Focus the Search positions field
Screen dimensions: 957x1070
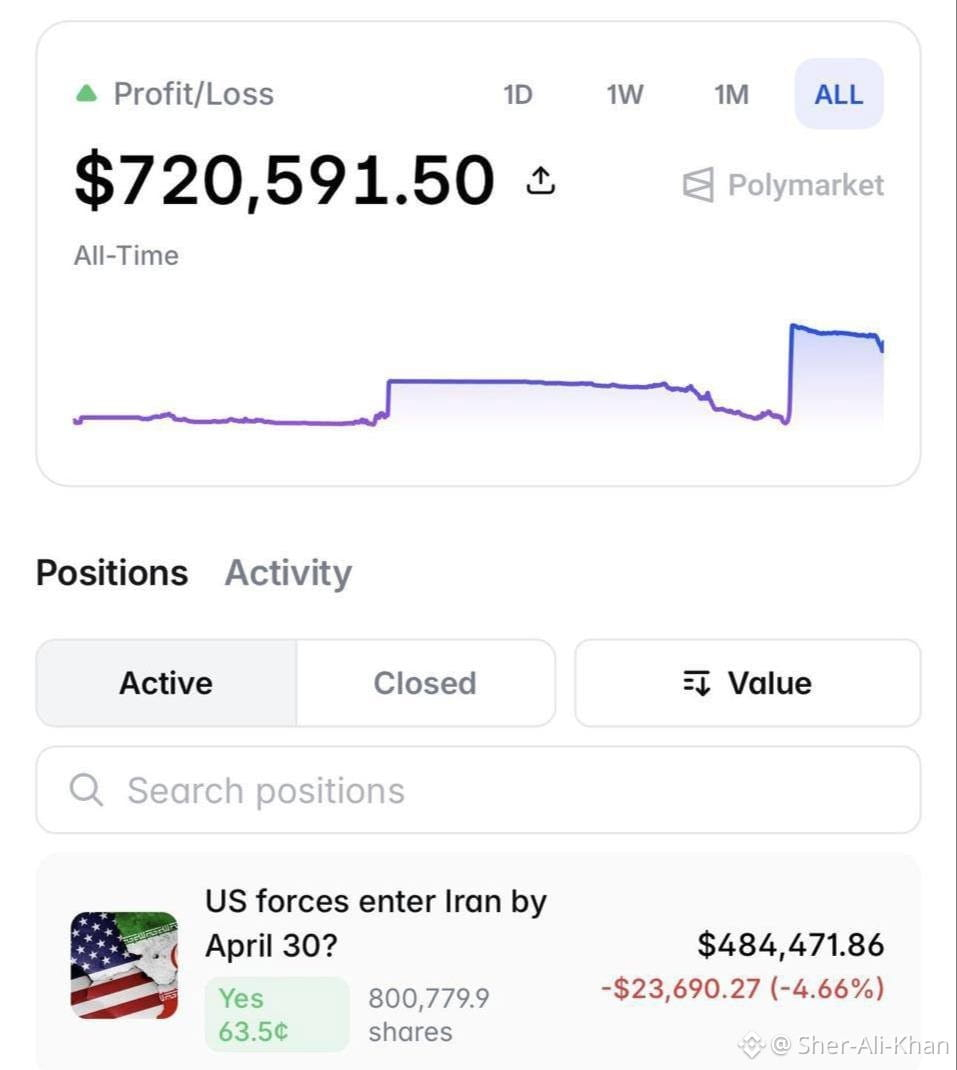click(478, 790)
